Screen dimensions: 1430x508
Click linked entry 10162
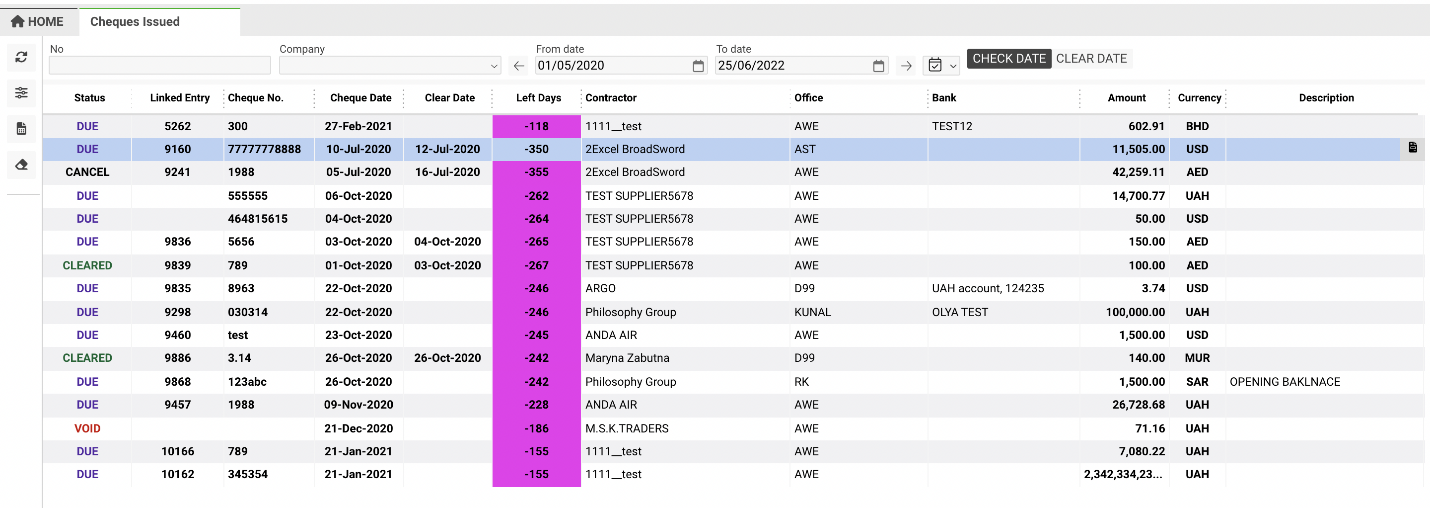click(178, 474)
